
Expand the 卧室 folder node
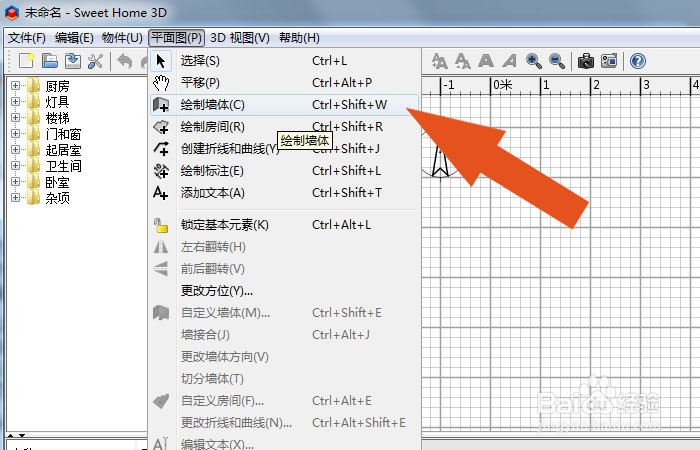(x=15, y=182)
